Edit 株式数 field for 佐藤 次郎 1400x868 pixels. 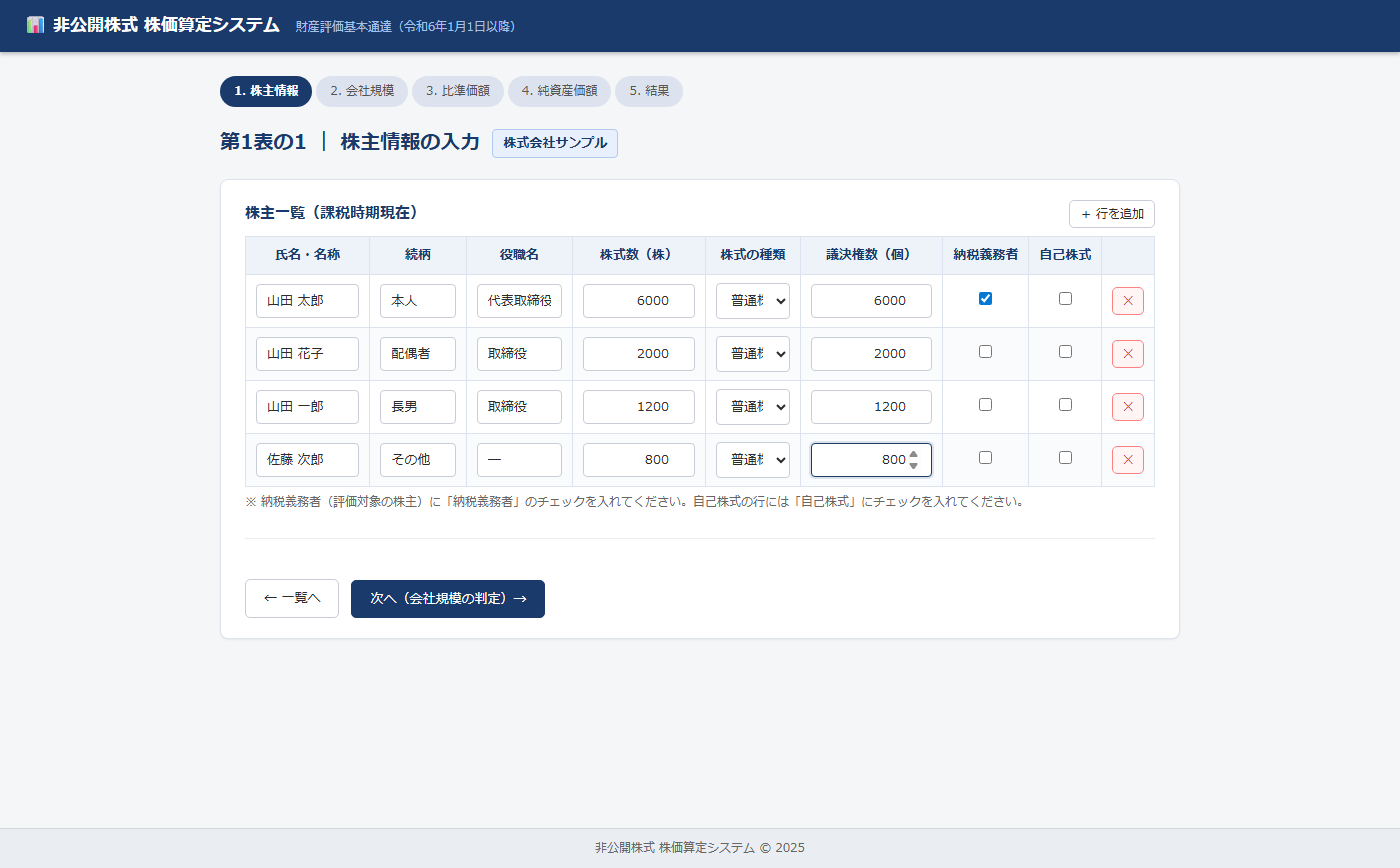[639, 460]
